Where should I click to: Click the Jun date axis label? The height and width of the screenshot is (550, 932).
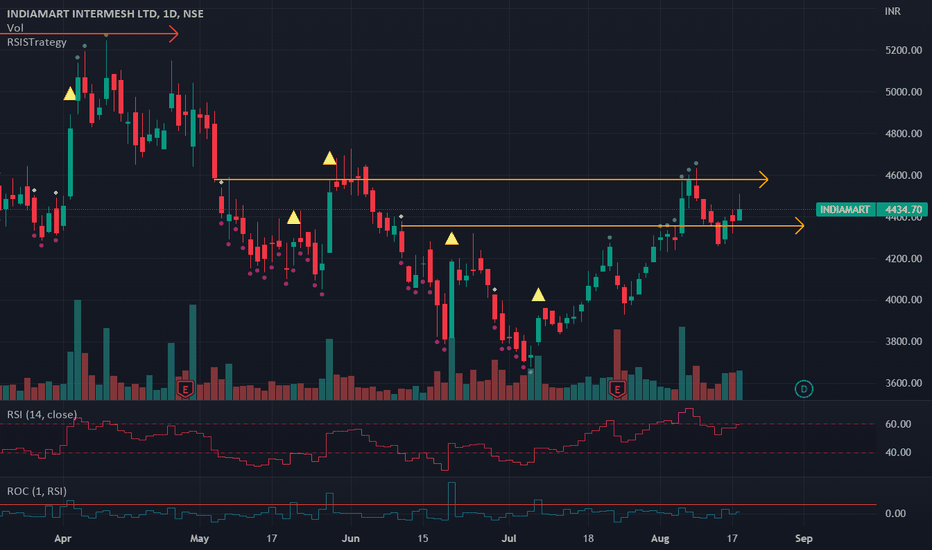coord(351,539)
